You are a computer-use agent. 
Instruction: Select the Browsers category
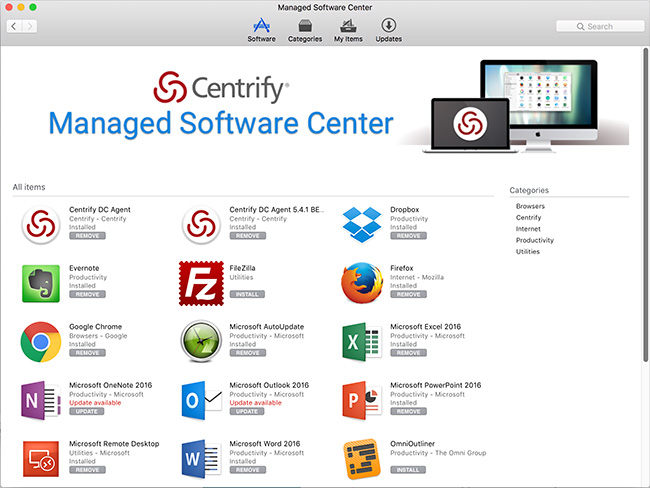tap(530, 206)
